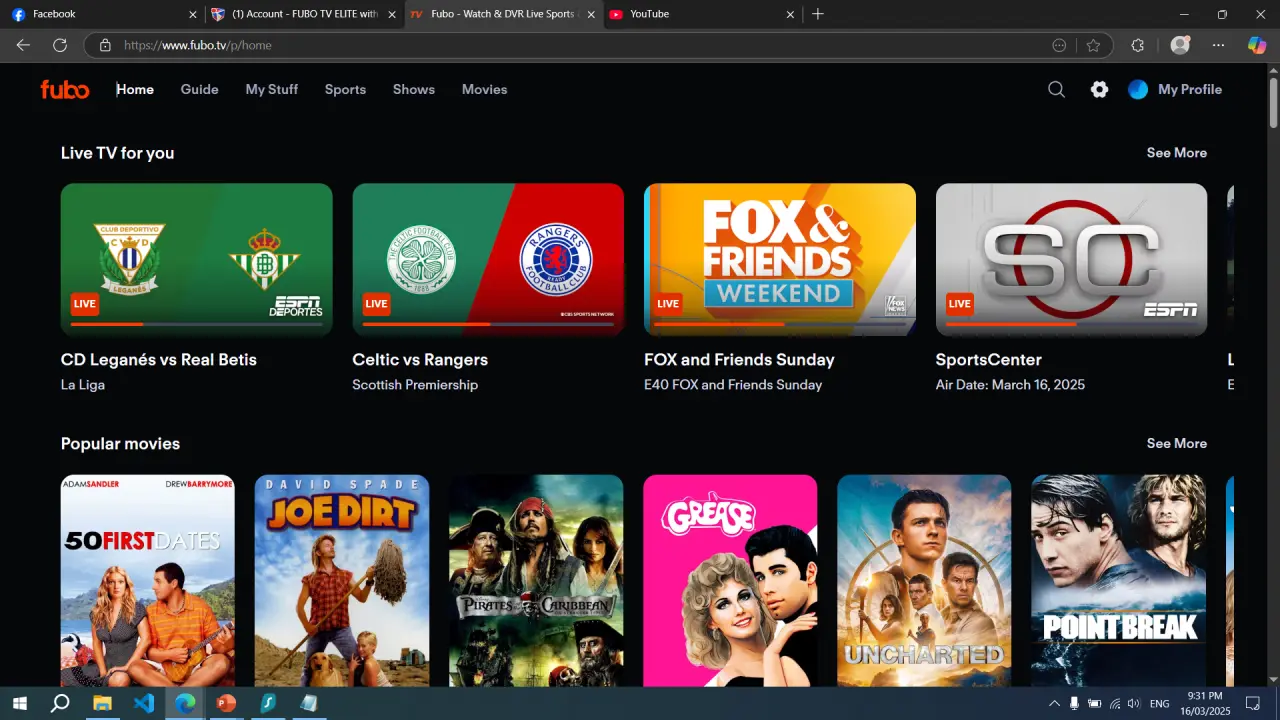
Task: Open the Copilot sidebar icon
Action: pos(1257,45)
